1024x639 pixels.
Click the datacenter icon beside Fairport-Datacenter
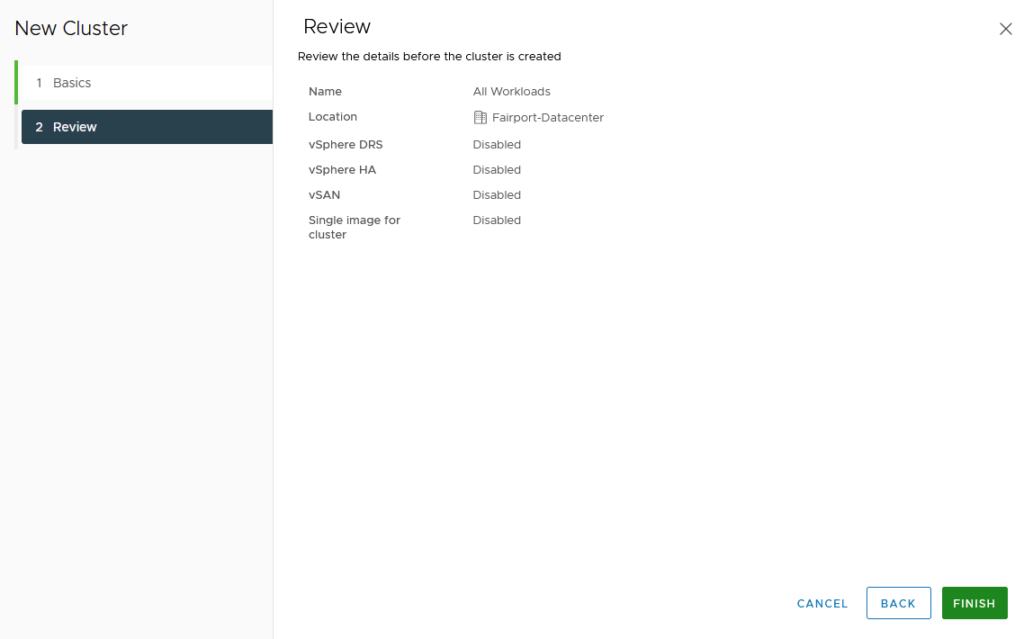[x=480, y=118]
